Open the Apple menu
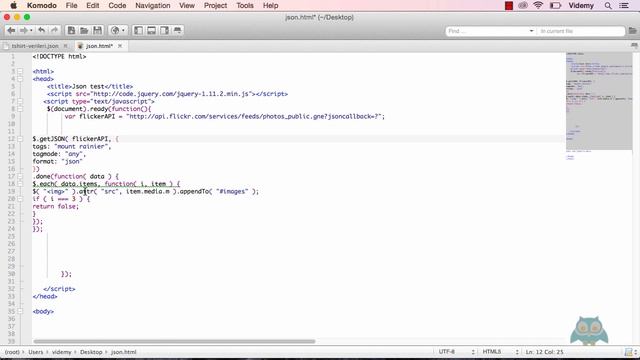This screenshot has height=360, width=640. point(13,6)
